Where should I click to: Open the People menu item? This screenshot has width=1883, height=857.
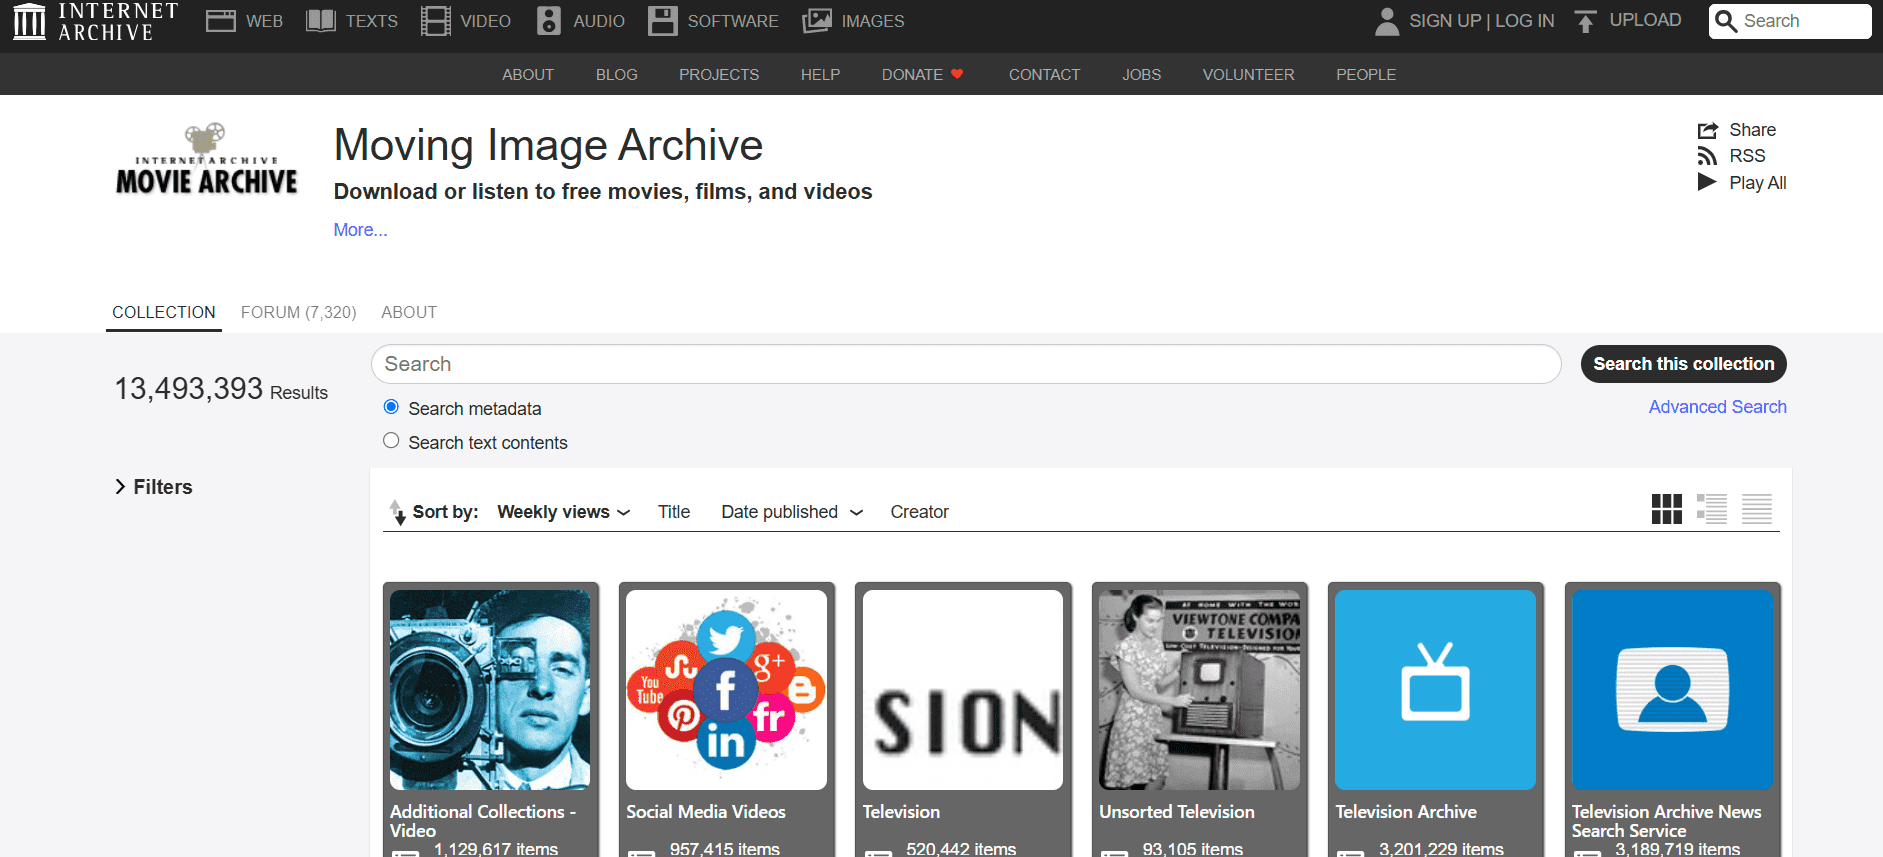pos(1366,75)
